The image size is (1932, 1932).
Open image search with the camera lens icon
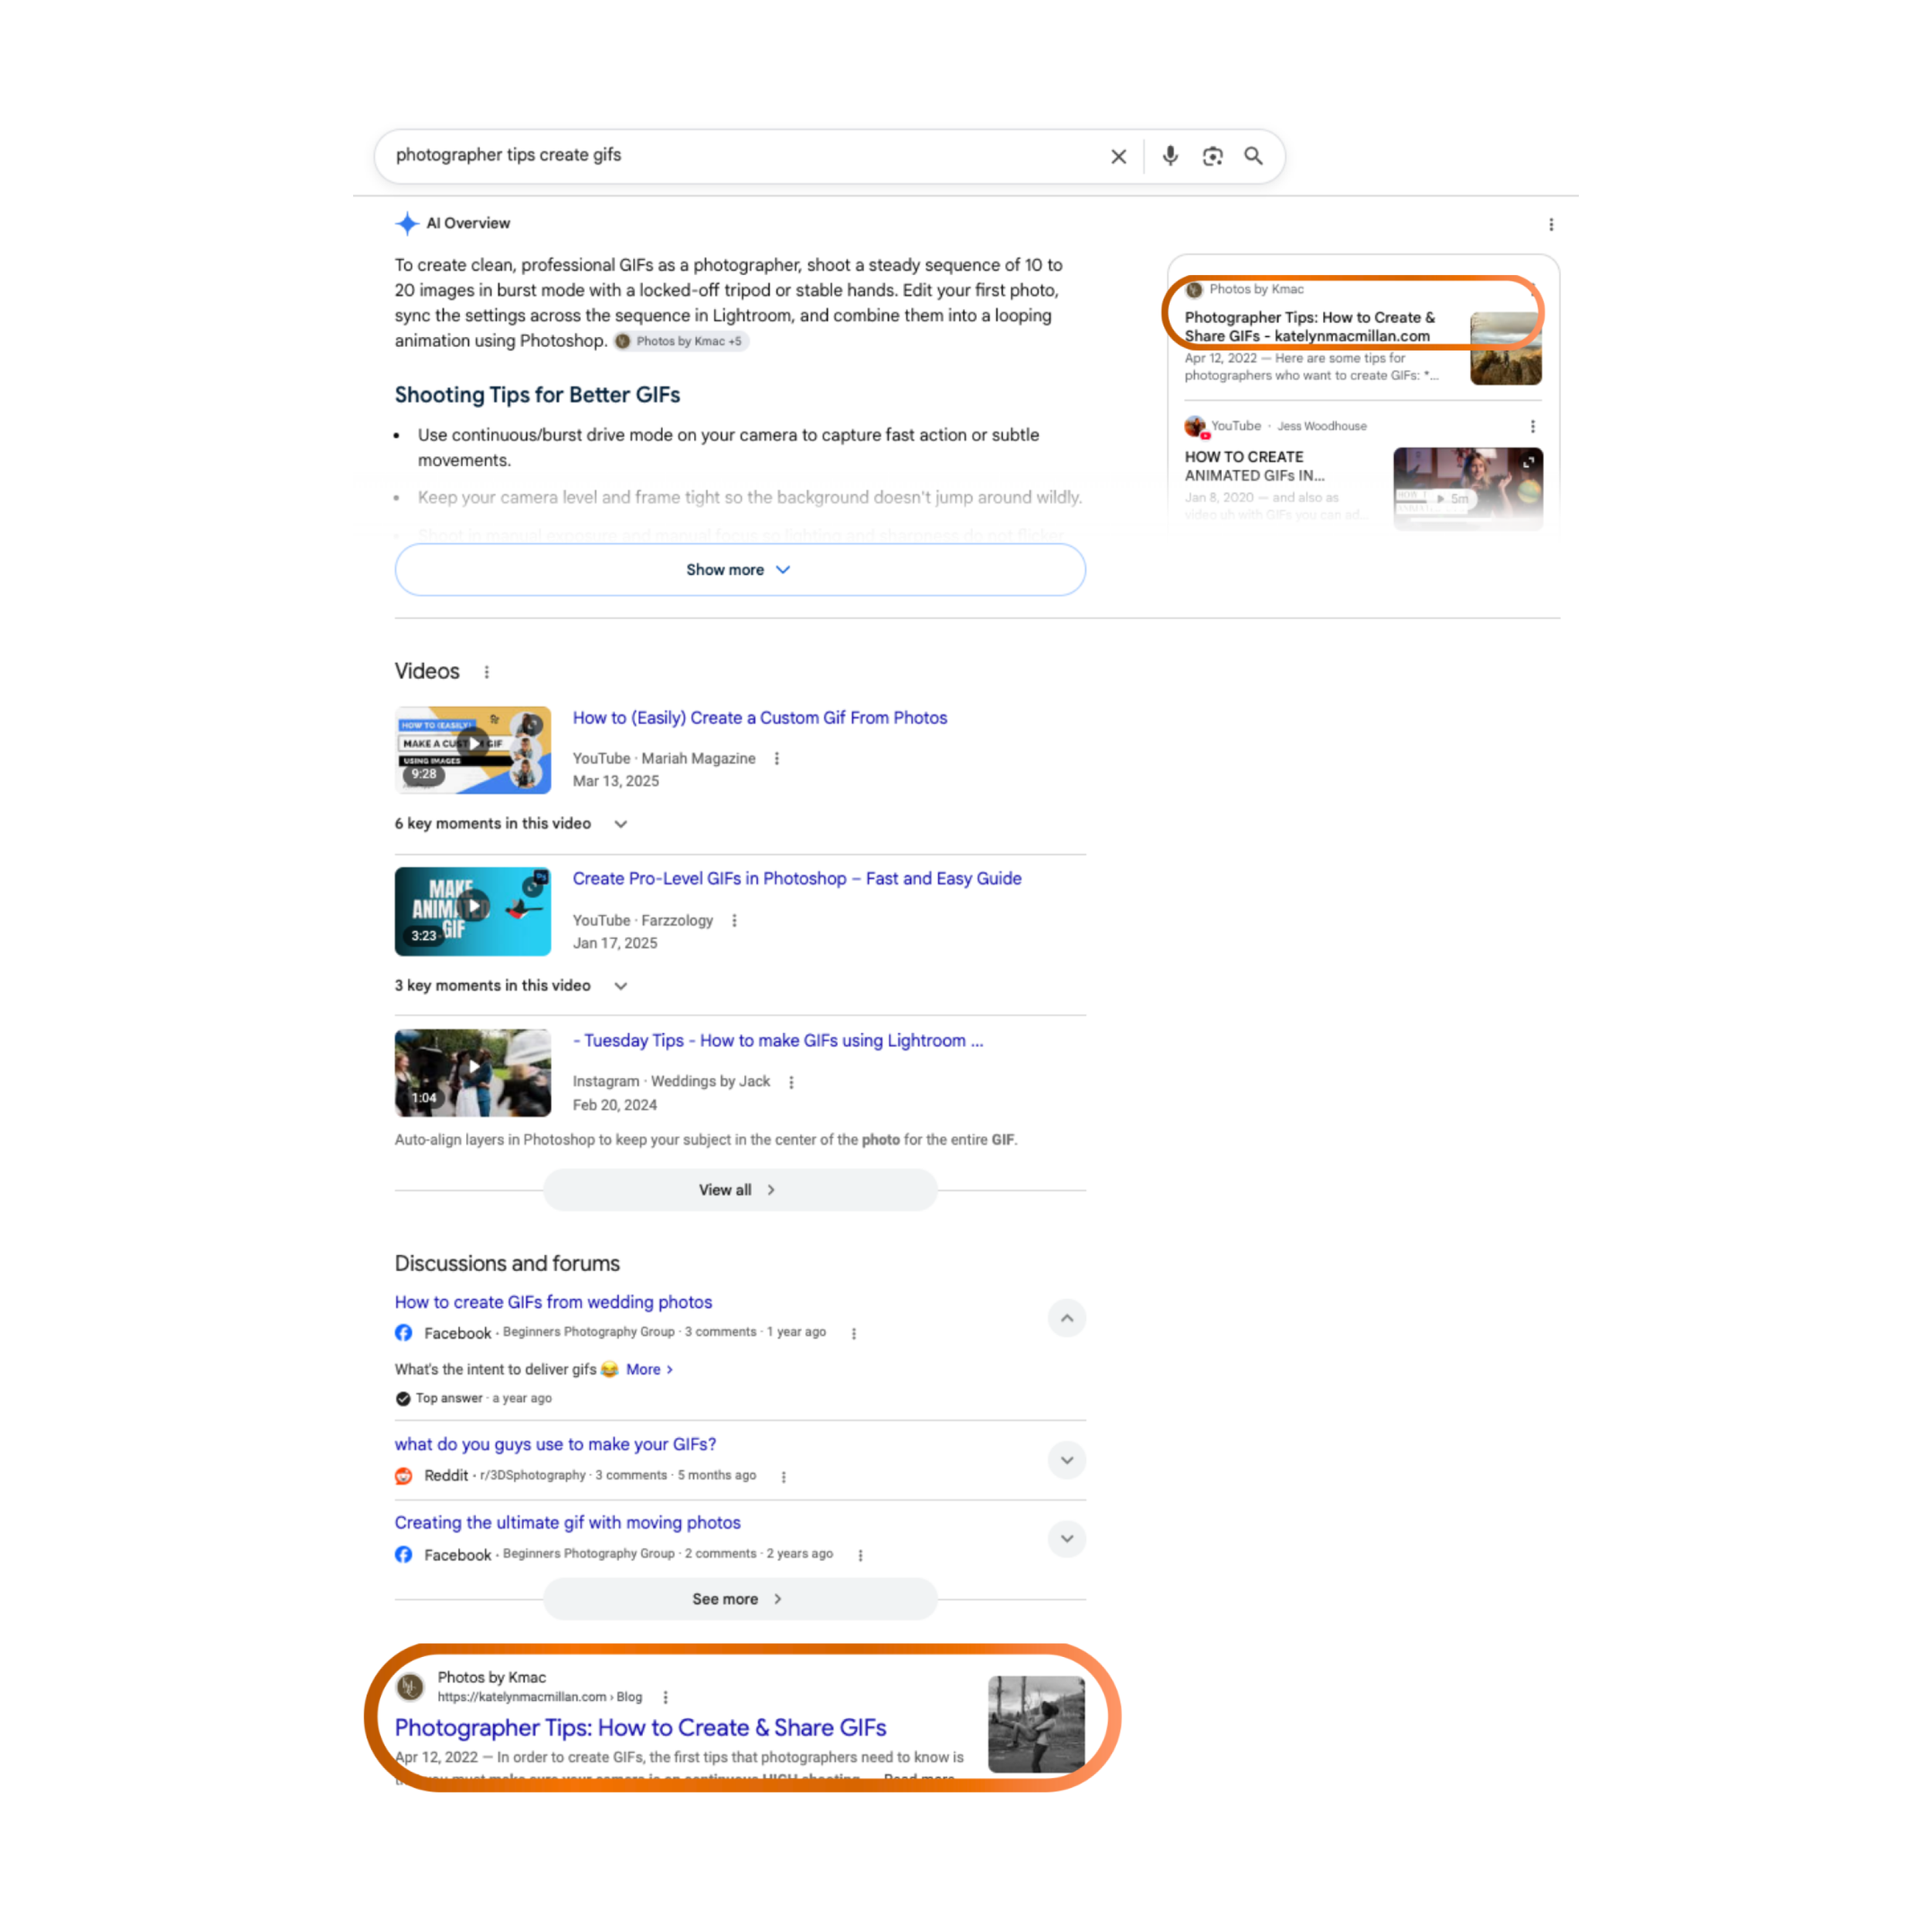(x=1212, y=156)
